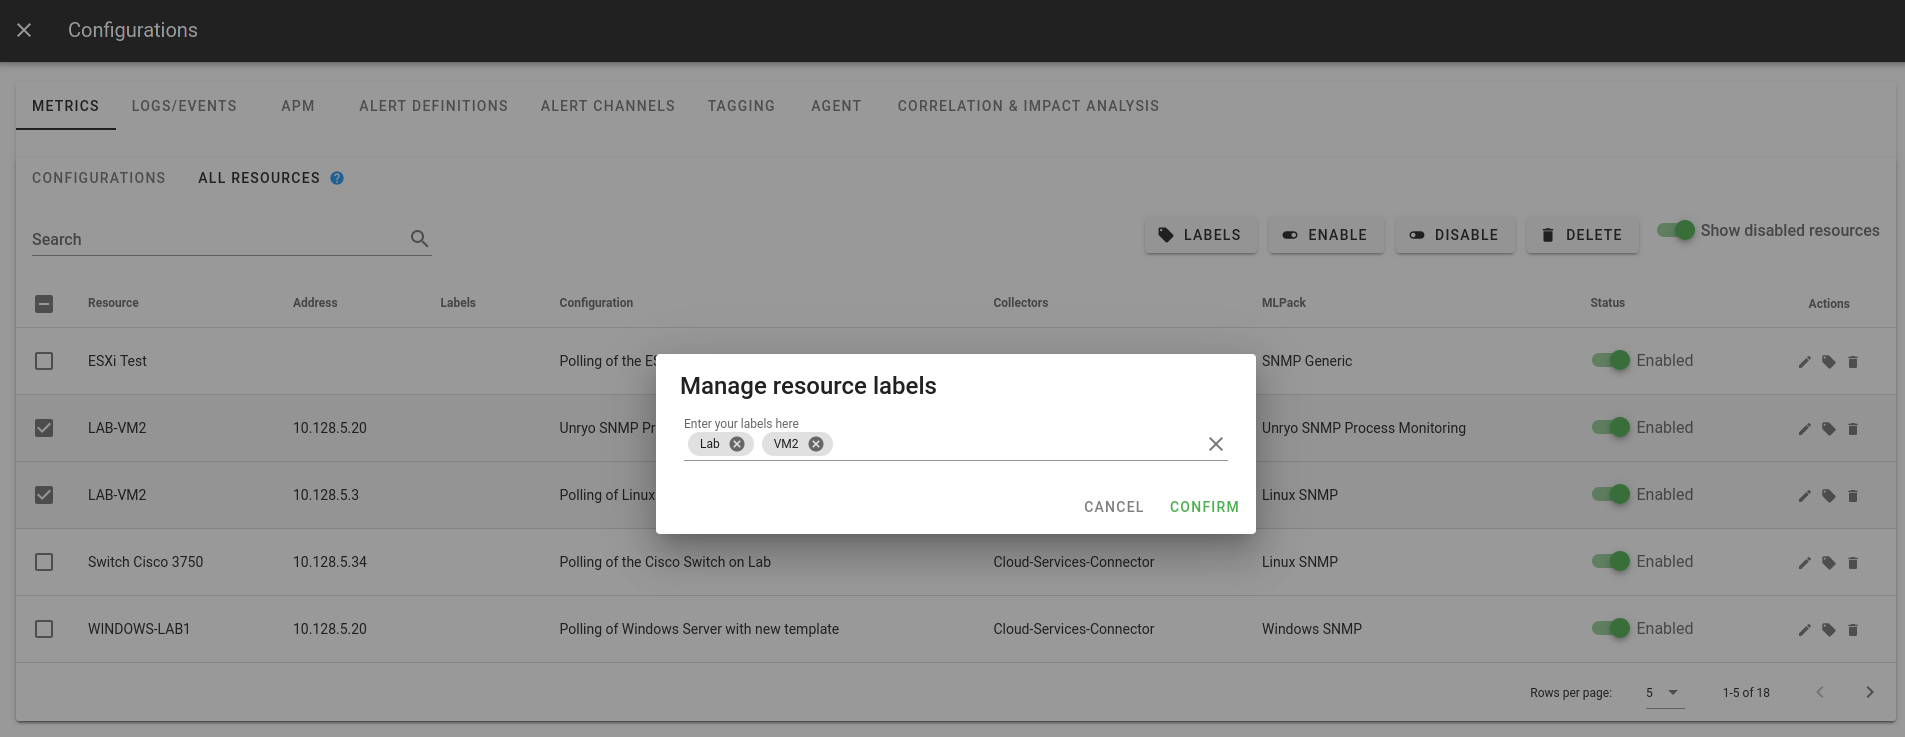This screenshot has height=737, width=1905.
Task: Go to previous page of resources
Action: [x=1820, y=692]
